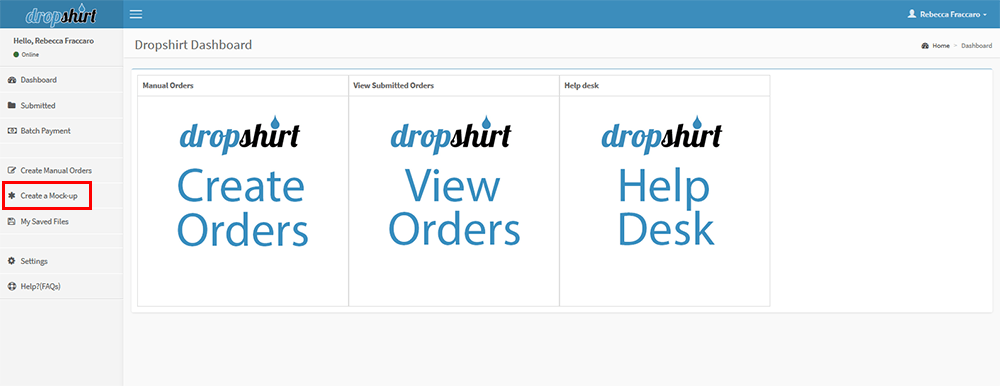1000x386 pixels.
Task: Click the View Submitted Orders panel heading
Action: 393,85
